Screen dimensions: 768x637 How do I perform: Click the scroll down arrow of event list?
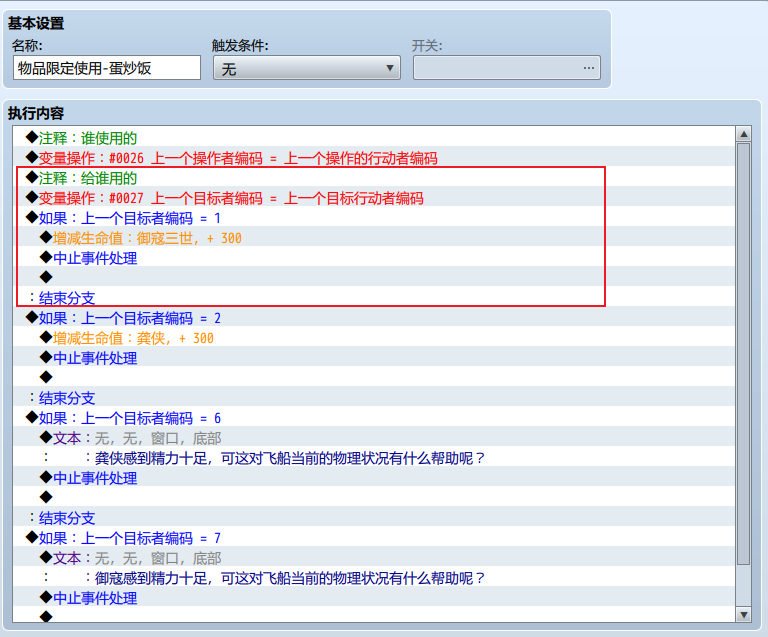pyautogui.click(x=744, y=614)
